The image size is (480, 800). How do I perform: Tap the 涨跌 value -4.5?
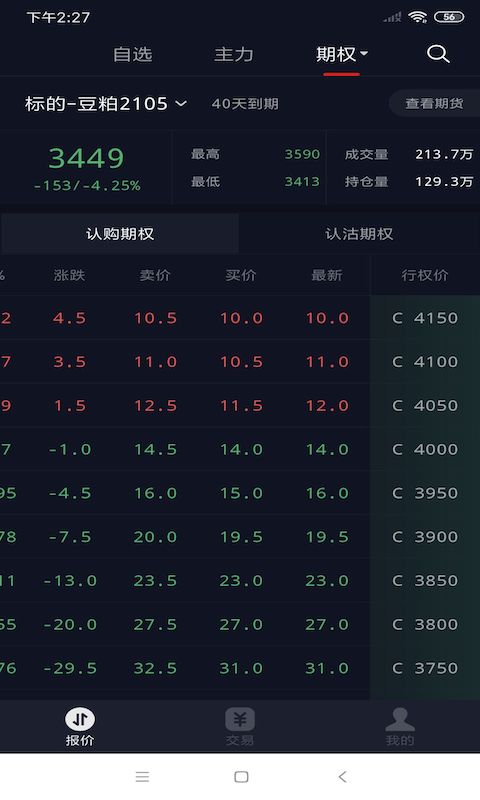[69, 493]
